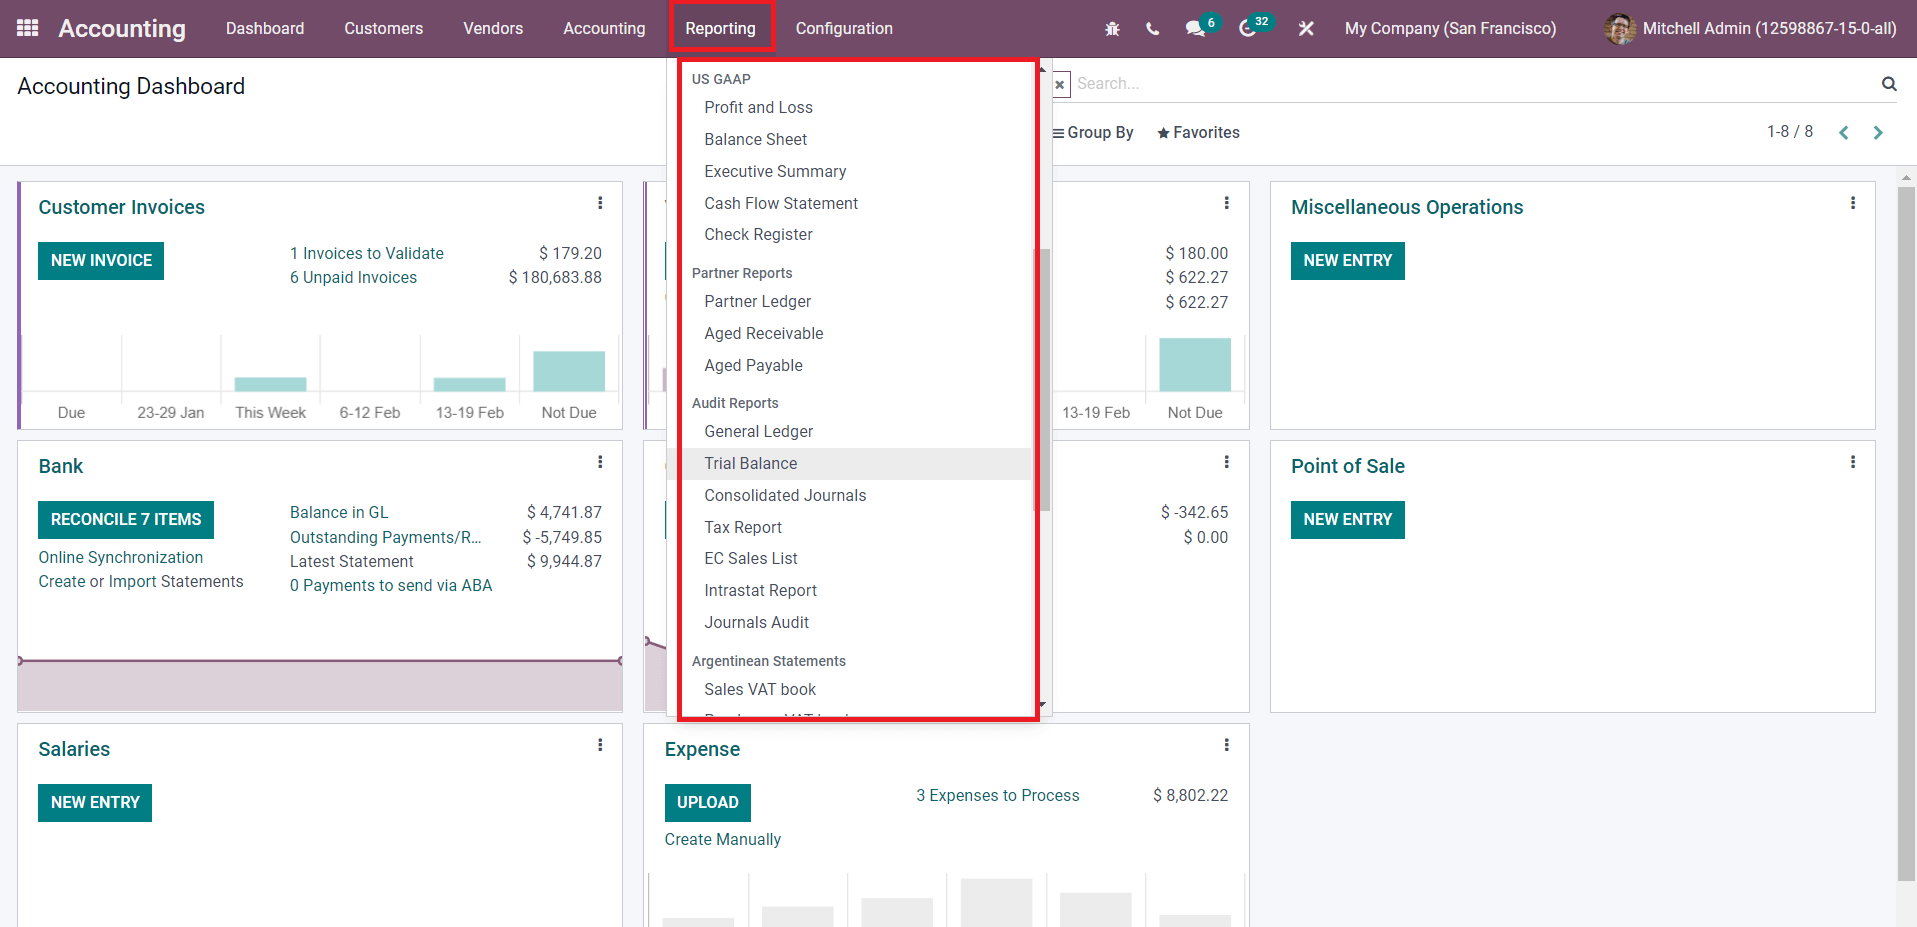The height and width of the screenshot is (927, 1917).
Task: Click RECONCILE 7 ITEMS button
Action: coord(126,520)
